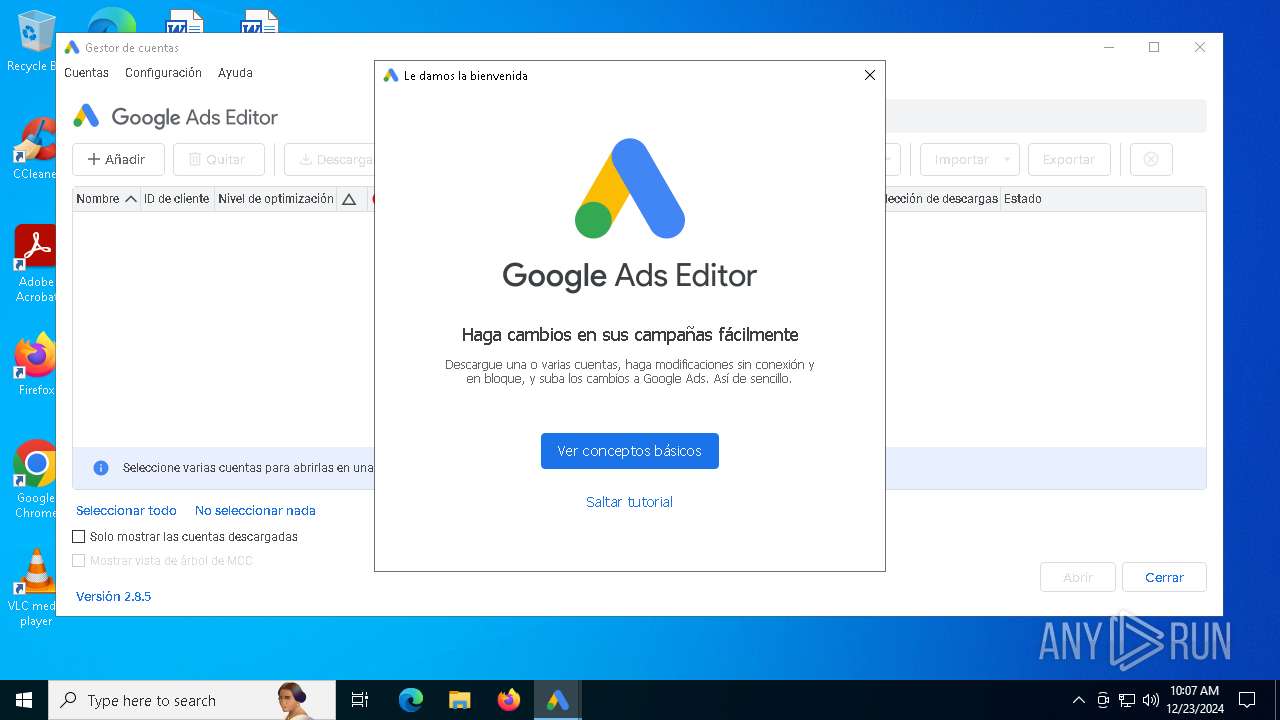Minimize the Gestor de cuentas window
The height and width of the screenshot is (720, 1280).
[x=1109, y=47]
